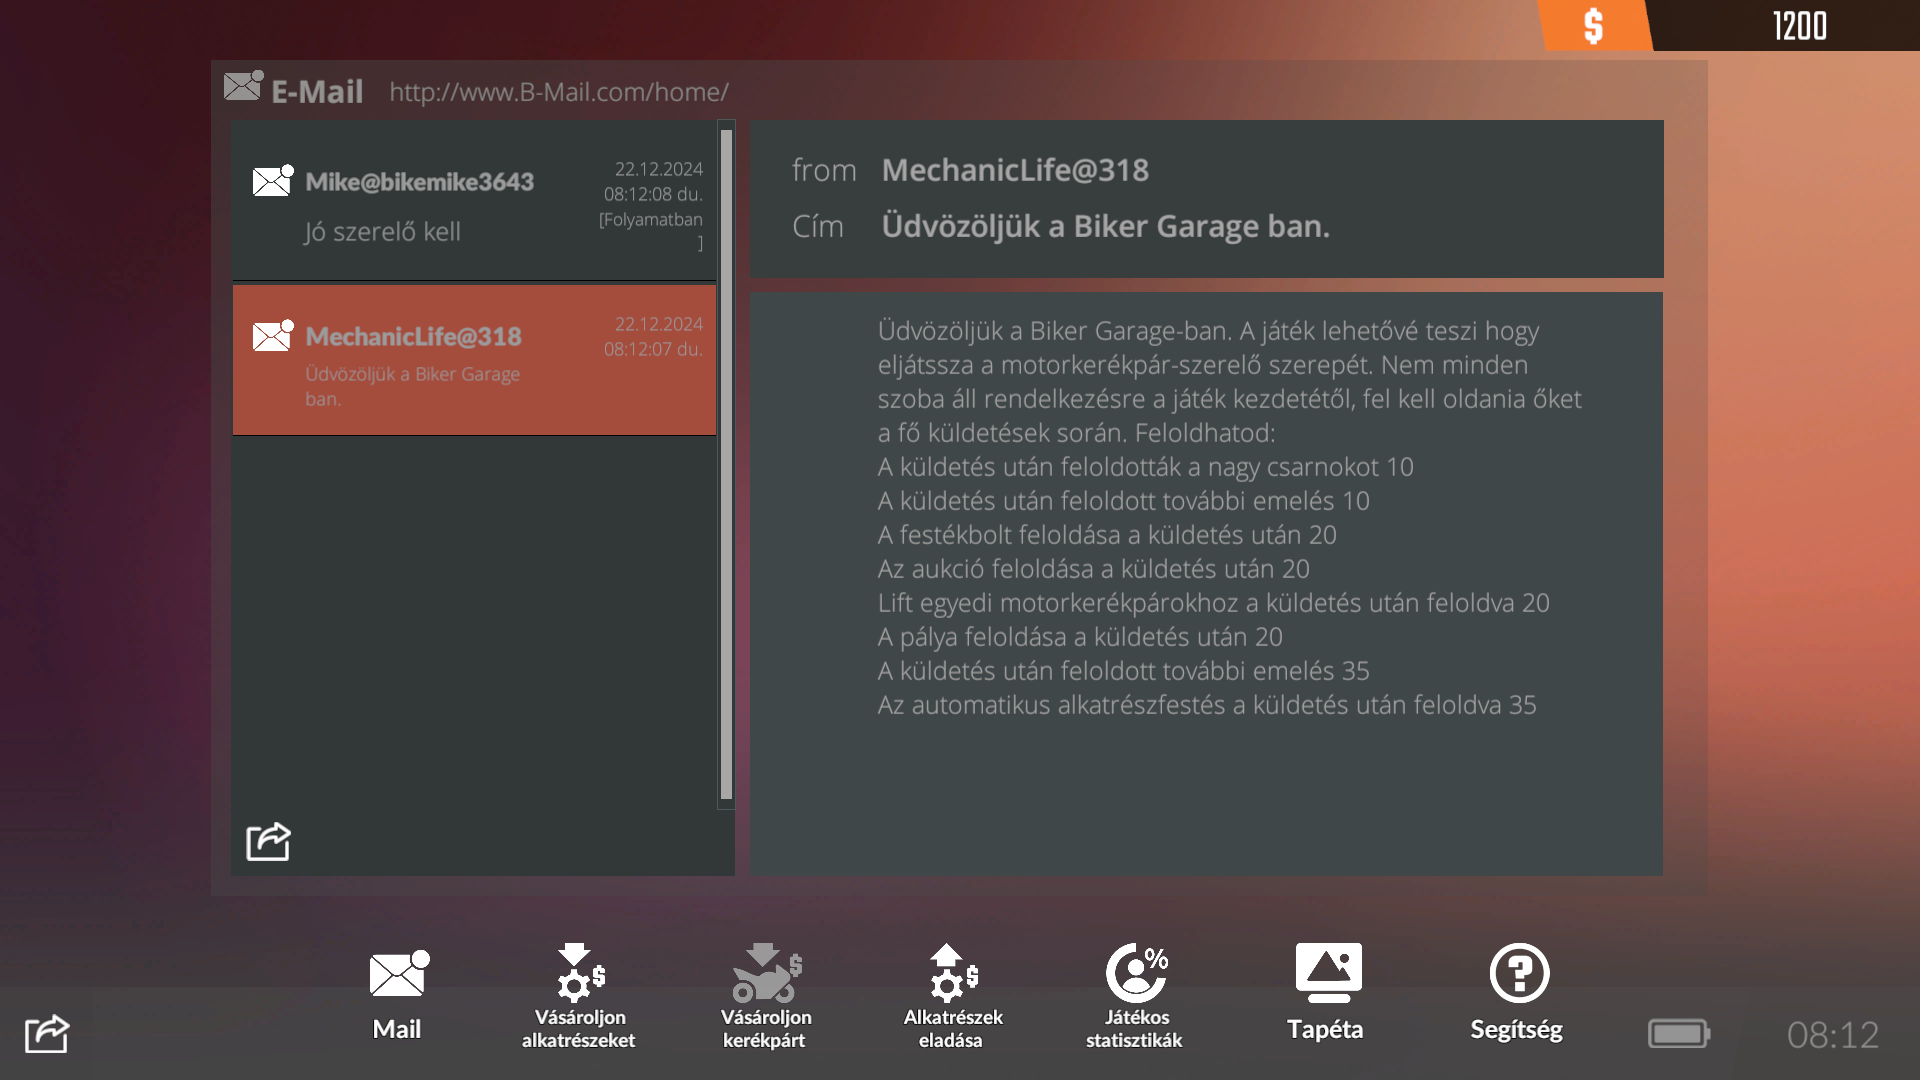Click the E-Mail envelope header icon

click(243, 87)
